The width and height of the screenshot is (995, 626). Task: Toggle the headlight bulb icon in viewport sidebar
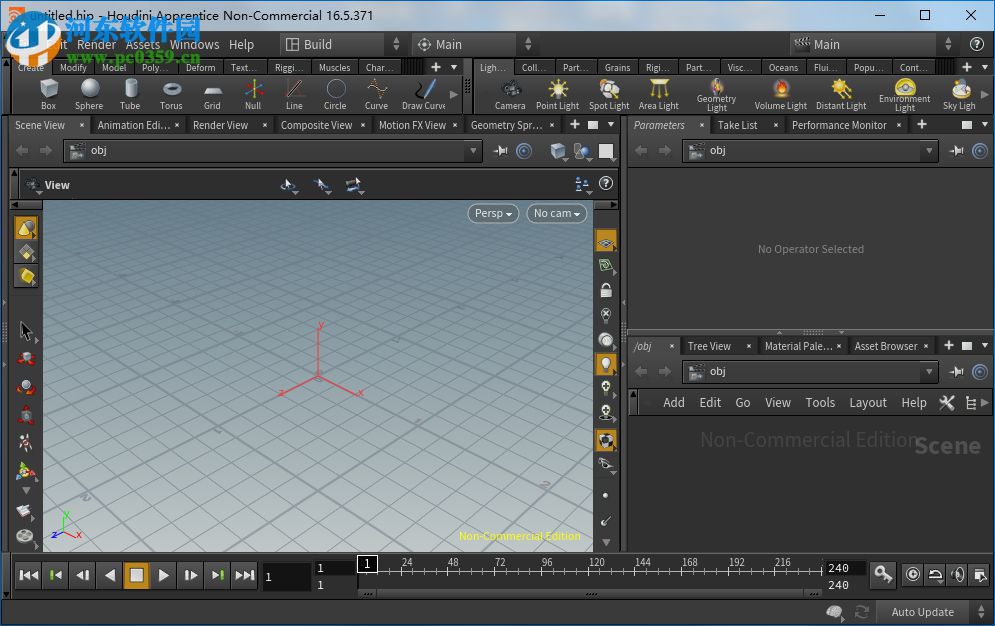[x=606, y=365]
